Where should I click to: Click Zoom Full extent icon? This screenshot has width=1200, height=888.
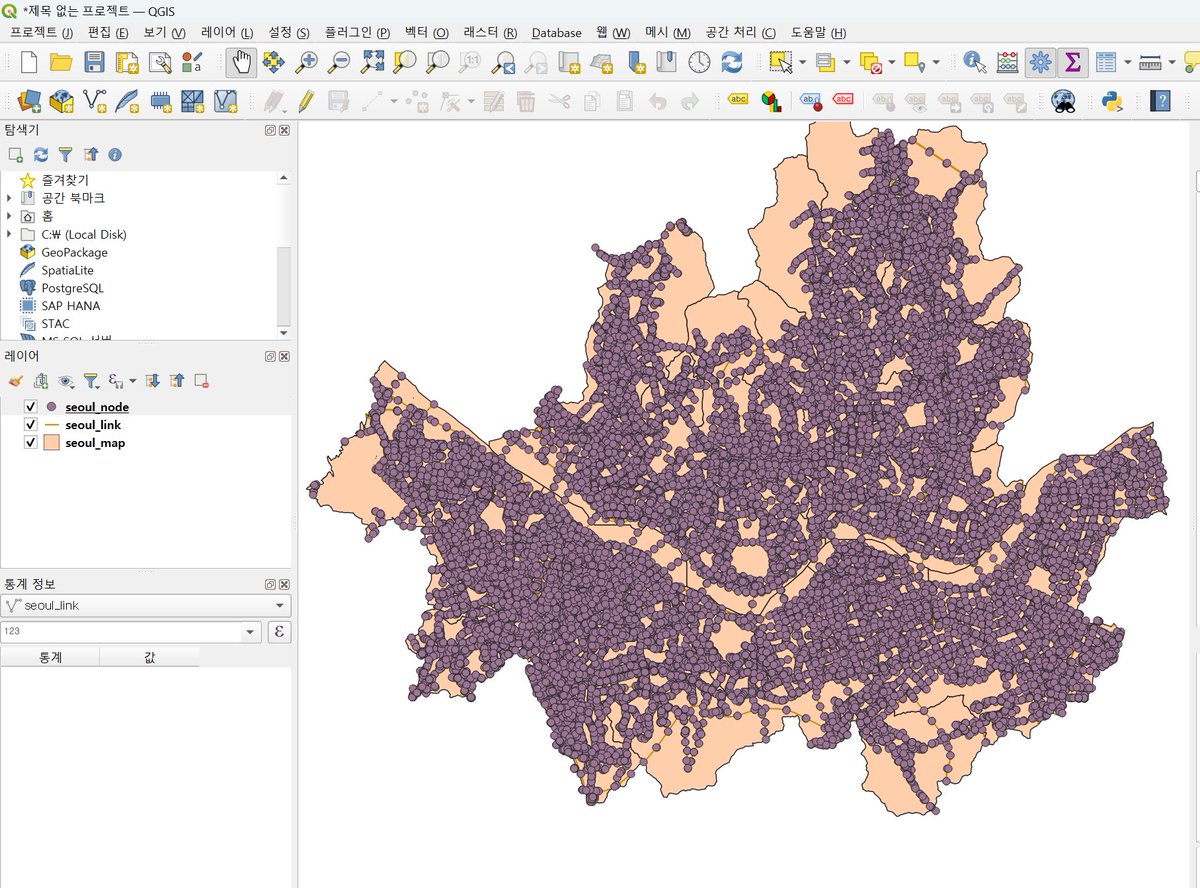pos(372,62)
